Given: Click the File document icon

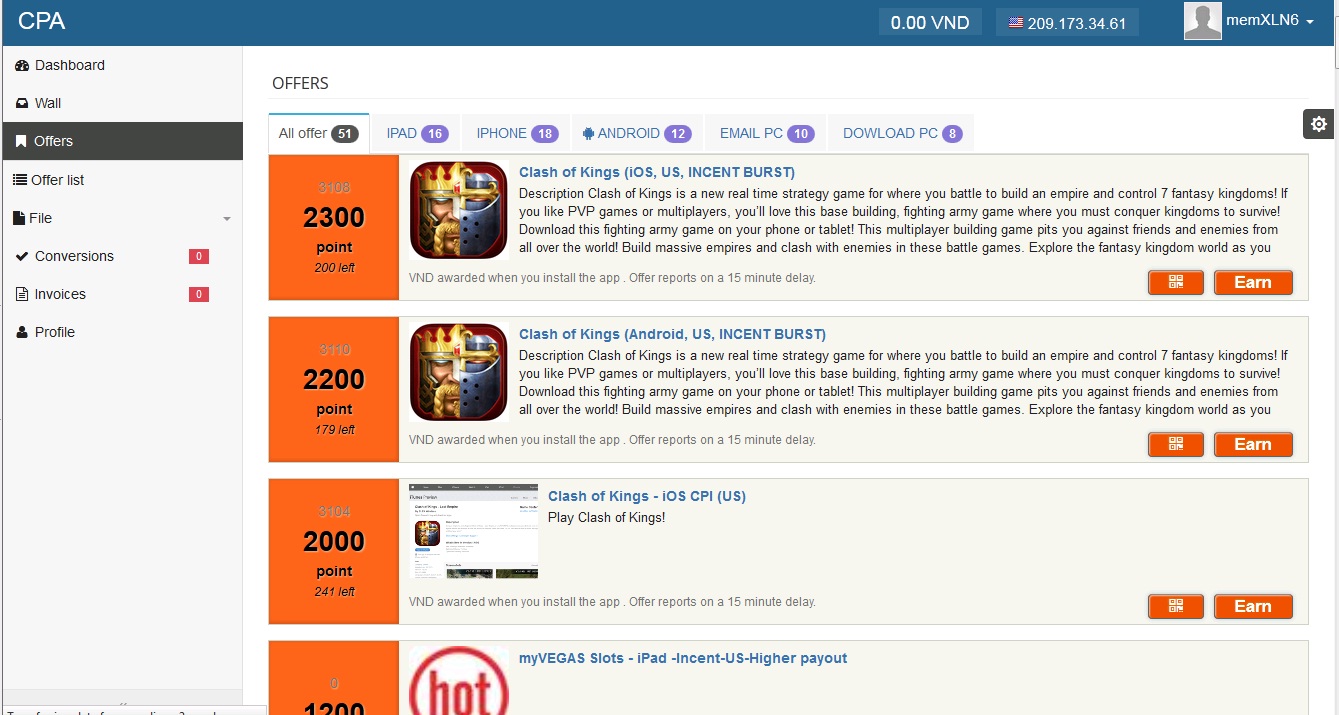Looking at the screenshot, I should click(x=19, y=218).
